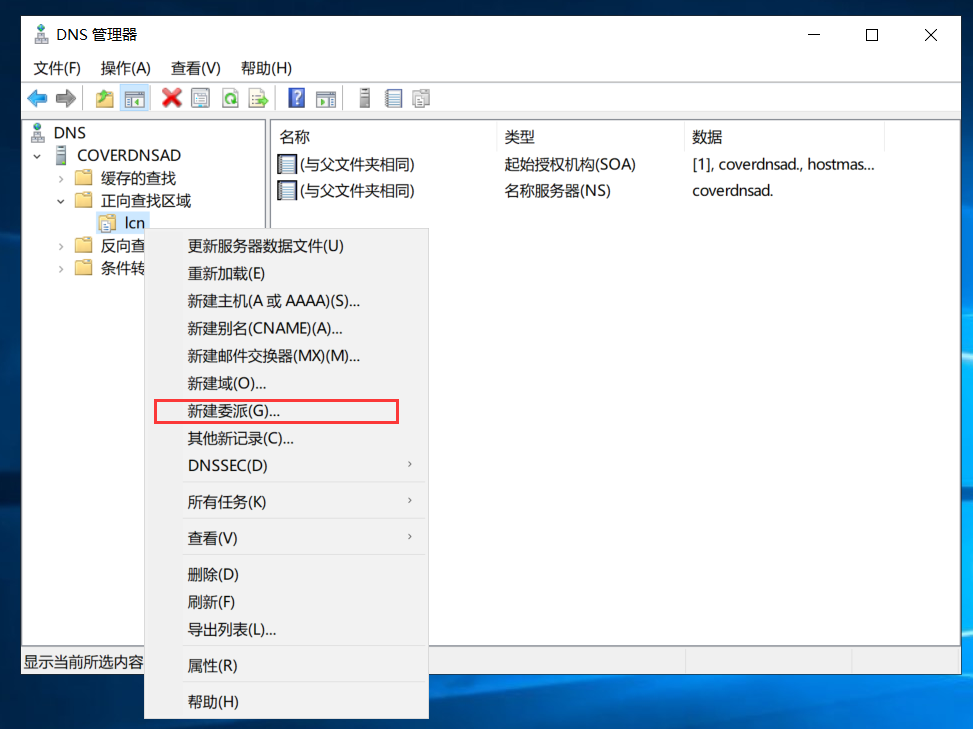
Task: Click the 类型 column header
Action: 520,137
